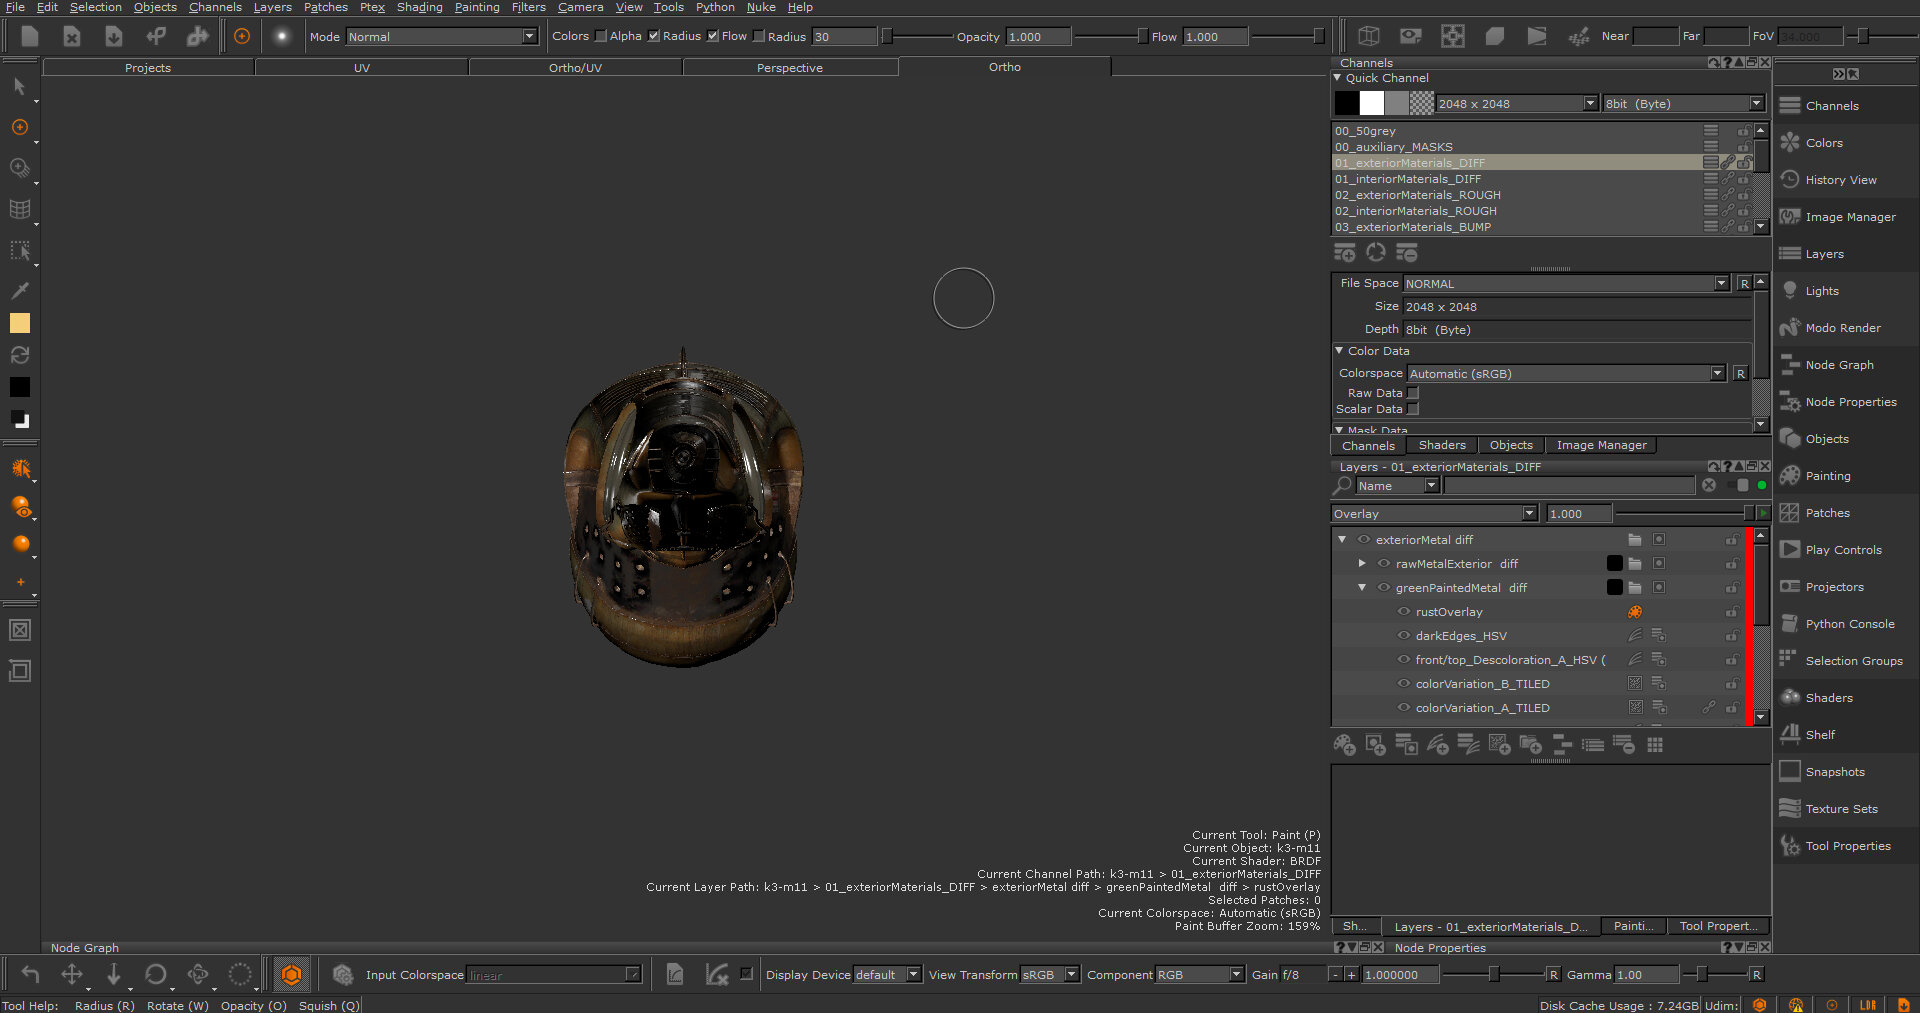Toggle the Raw Data checkbox

click(x=1413, y=393)
